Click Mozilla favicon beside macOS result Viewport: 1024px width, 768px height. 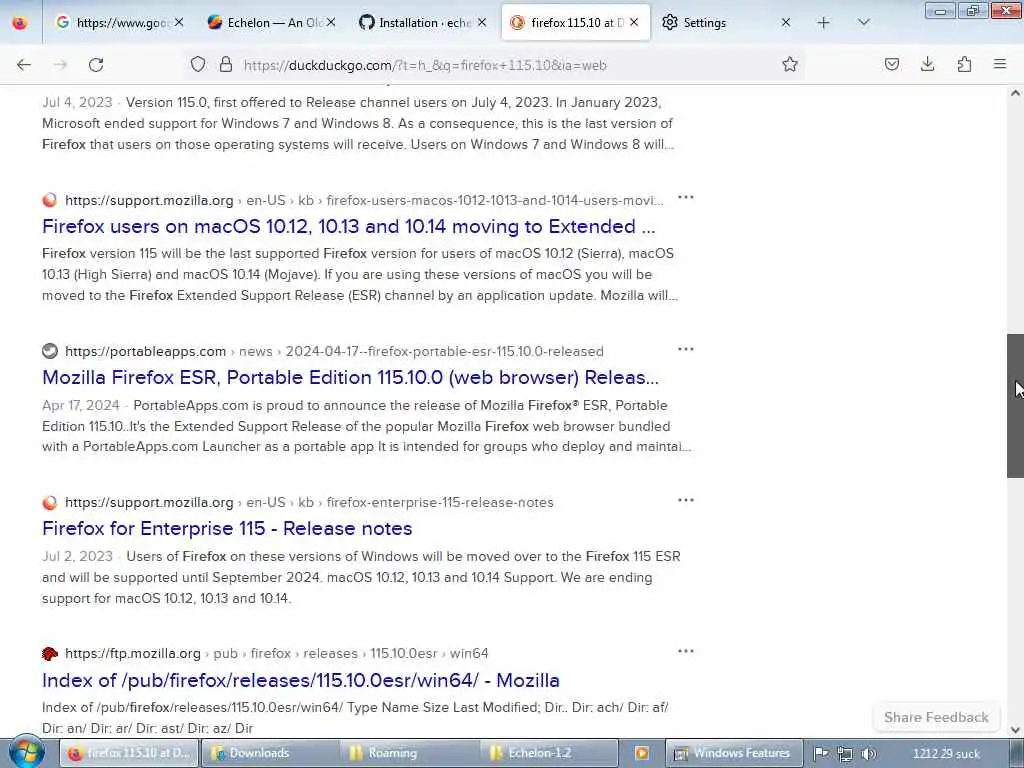tap(50, 200)
